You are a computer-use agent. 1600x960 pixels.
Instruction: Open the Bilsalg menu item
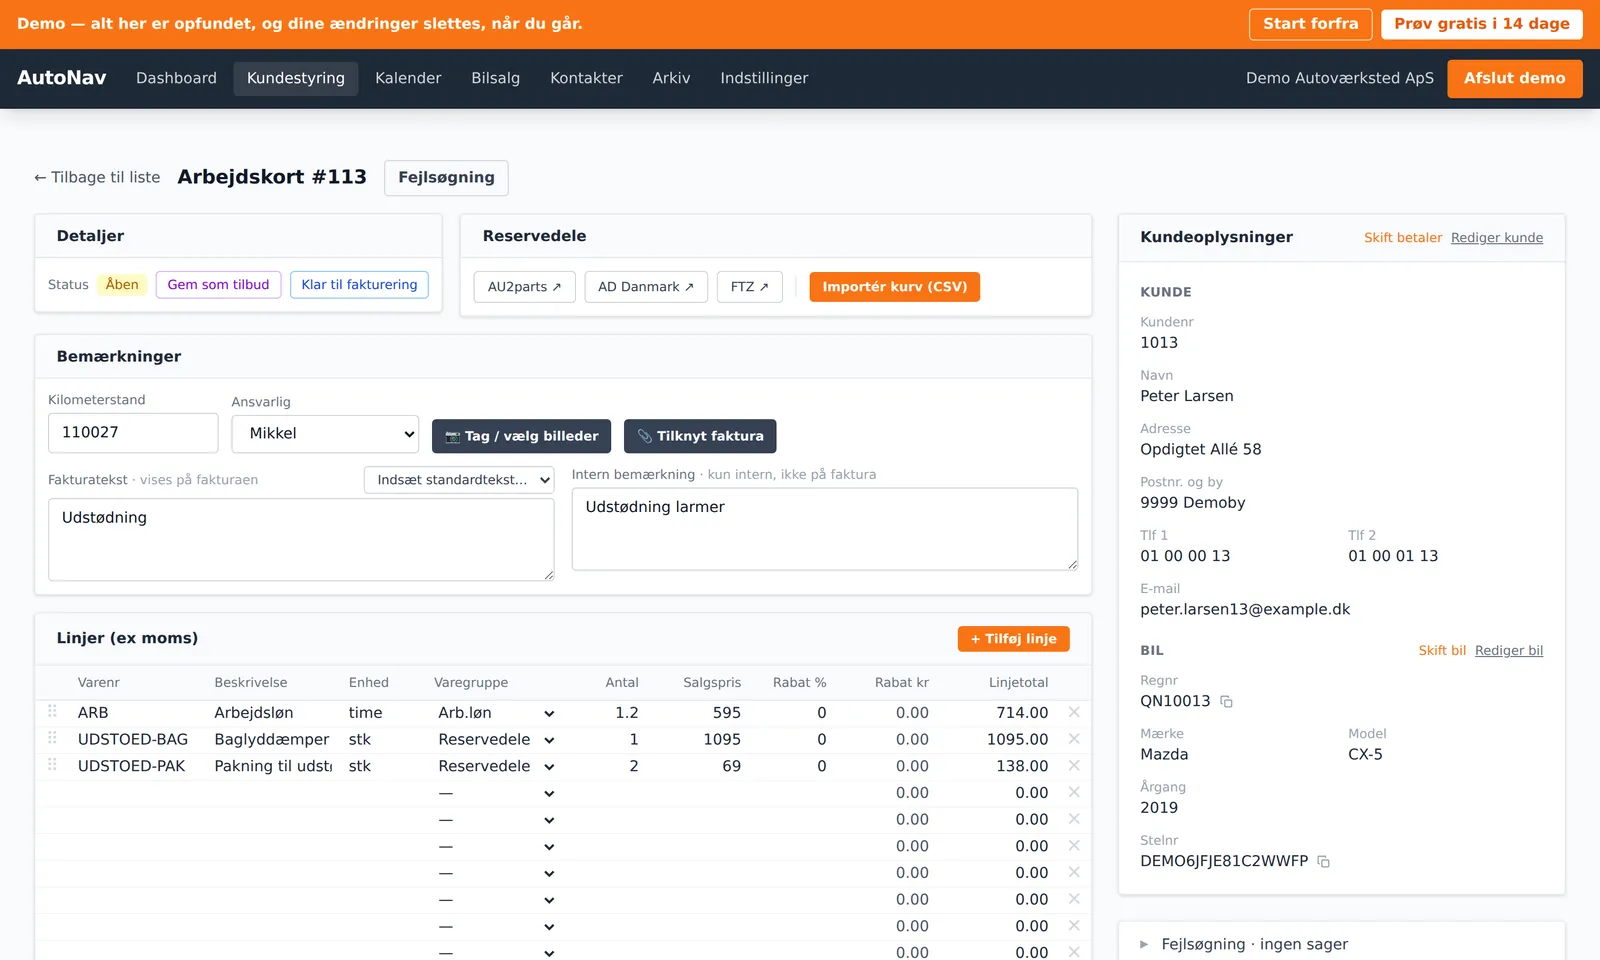pos(496,78)
